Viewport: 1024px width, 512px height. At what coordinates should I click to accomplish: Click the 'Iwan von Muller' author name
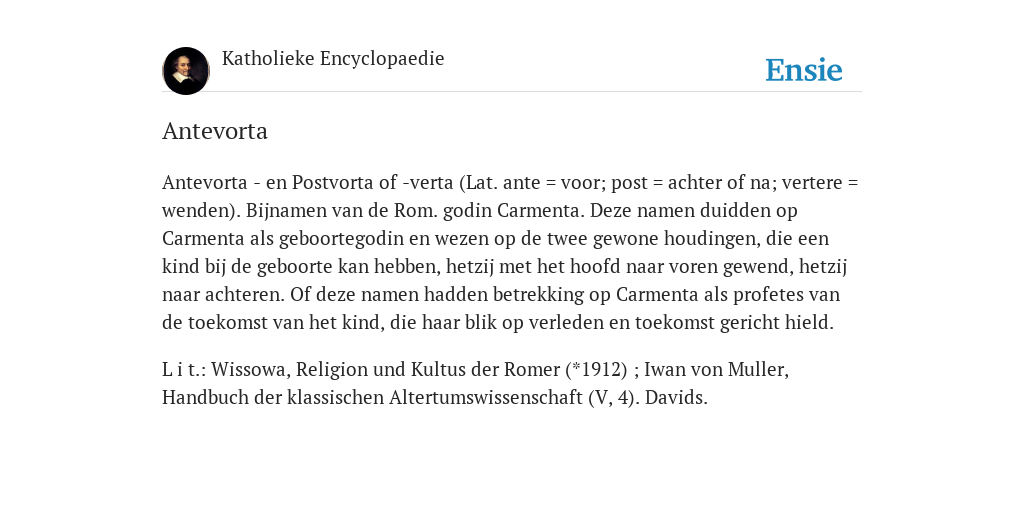[x=716, y=370]
